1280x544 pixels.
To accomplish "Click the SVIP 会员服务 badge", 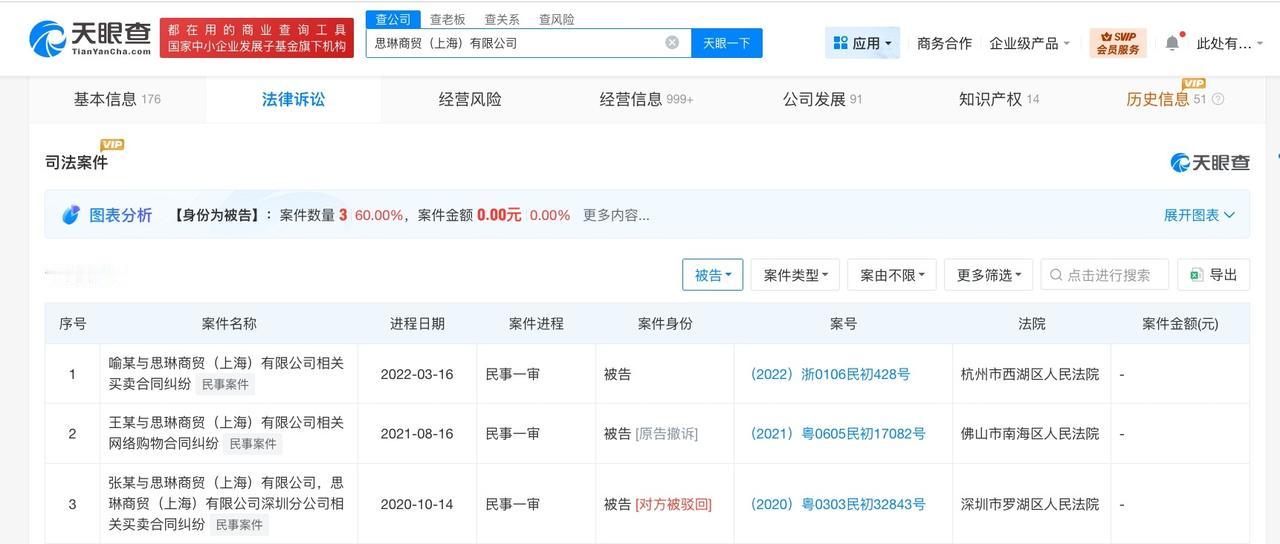I will point(1118,43).
